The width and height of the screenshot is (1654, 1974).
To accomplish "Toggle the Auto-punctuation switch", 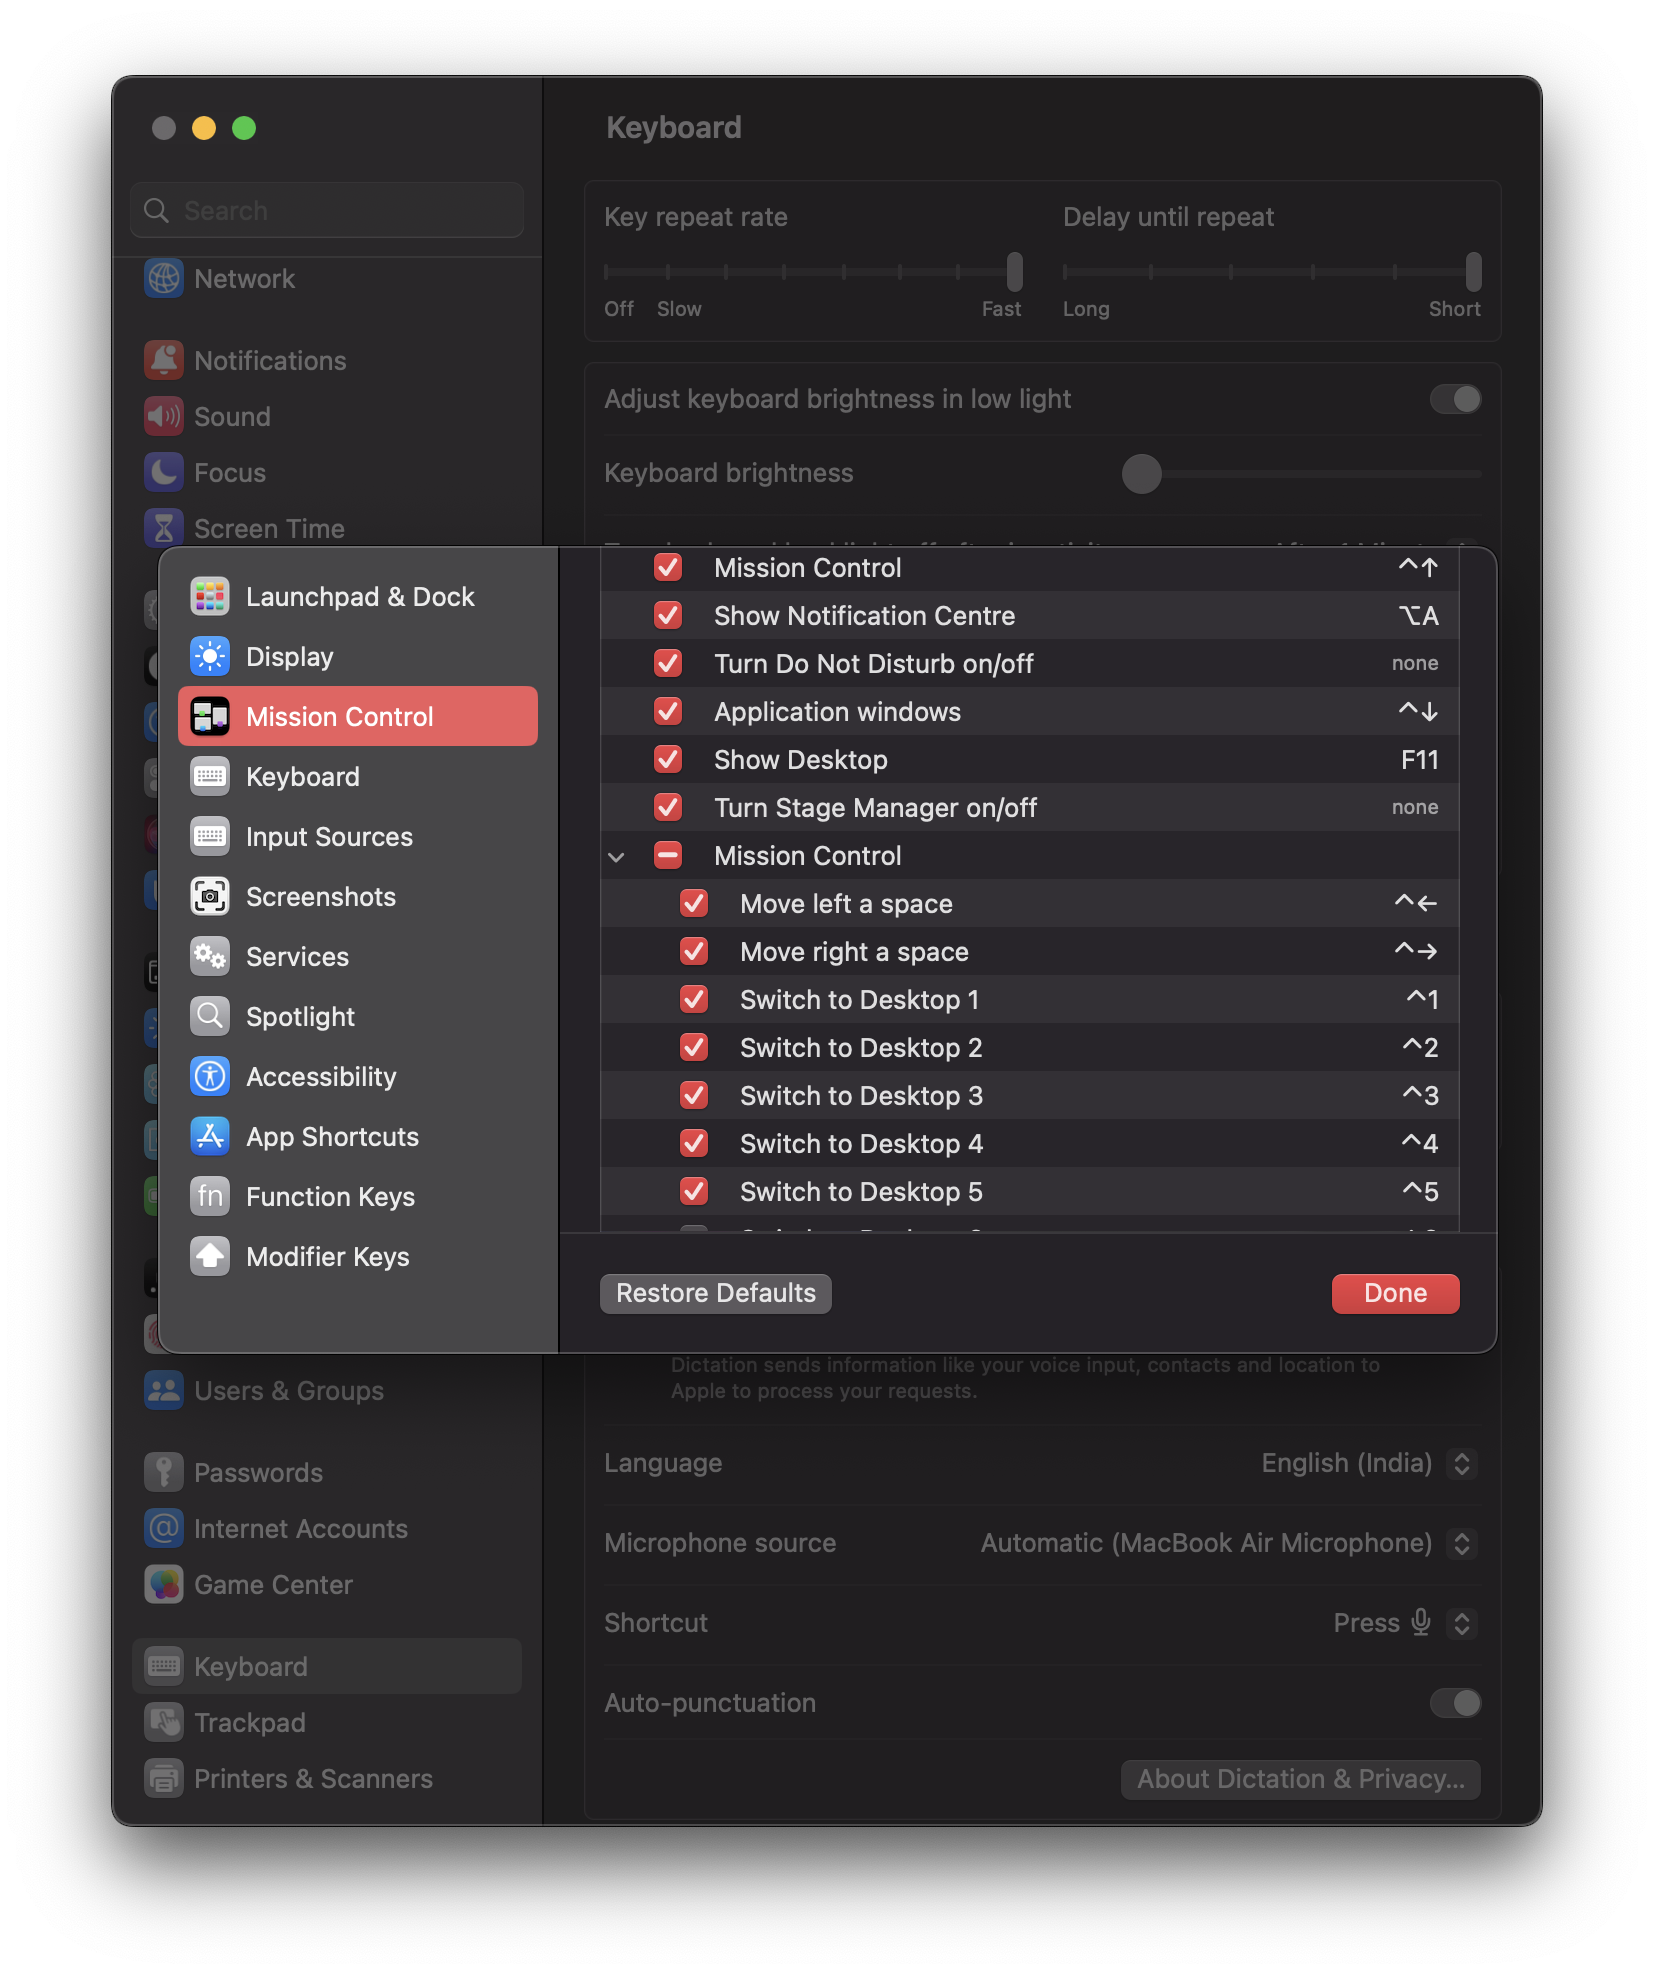I will [x=1455, y=1703].
